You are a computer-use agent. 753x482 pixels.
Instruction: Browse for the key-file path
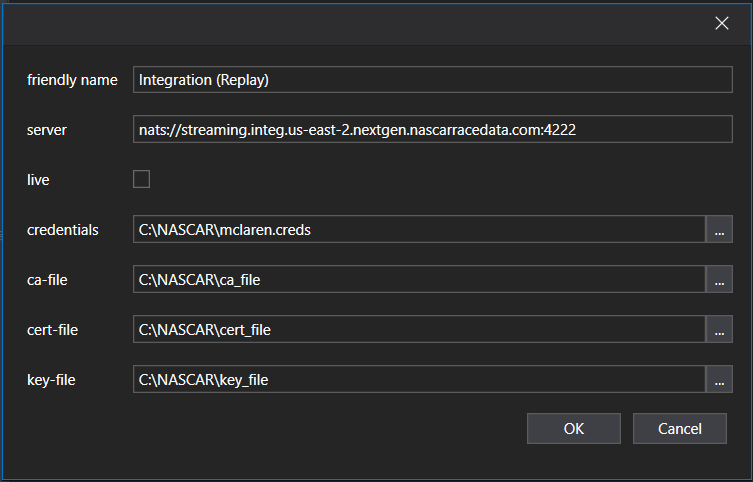(x=720, y=380)
